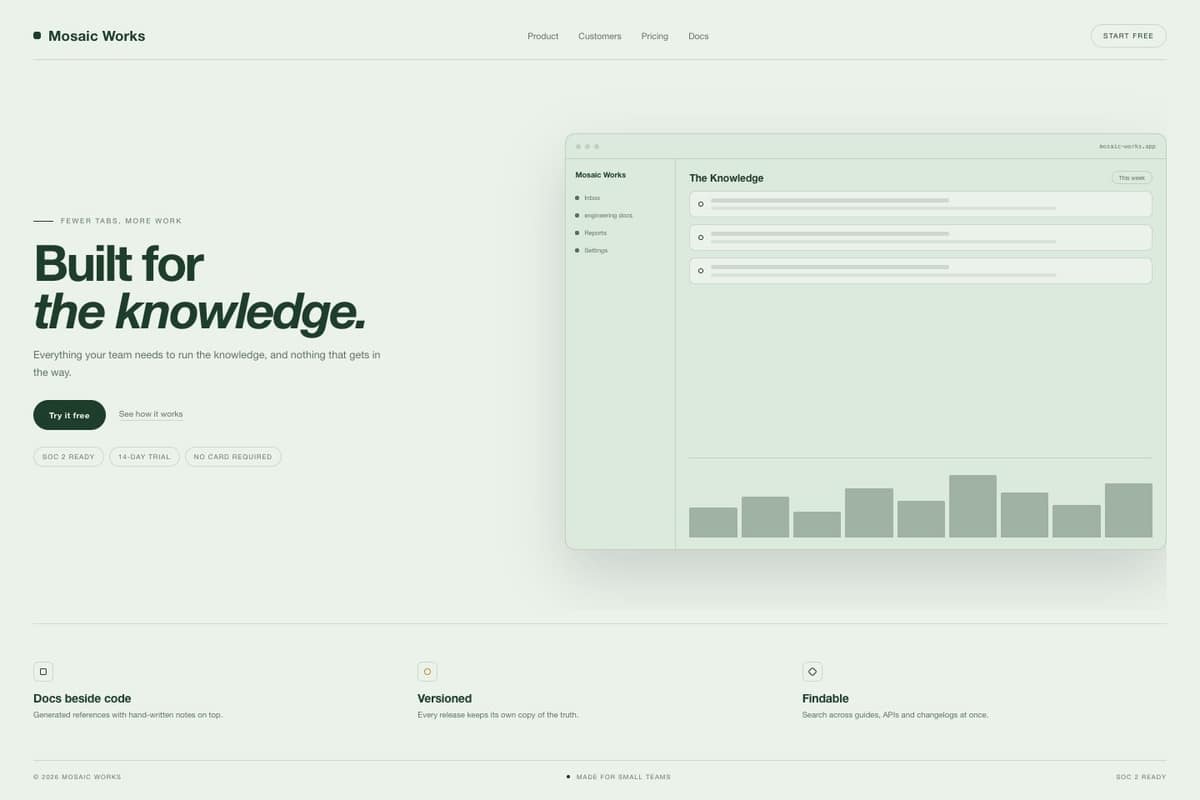Go to the Pricing nav item
This screenshot has height=800, width=1200.
pos(655,36)
